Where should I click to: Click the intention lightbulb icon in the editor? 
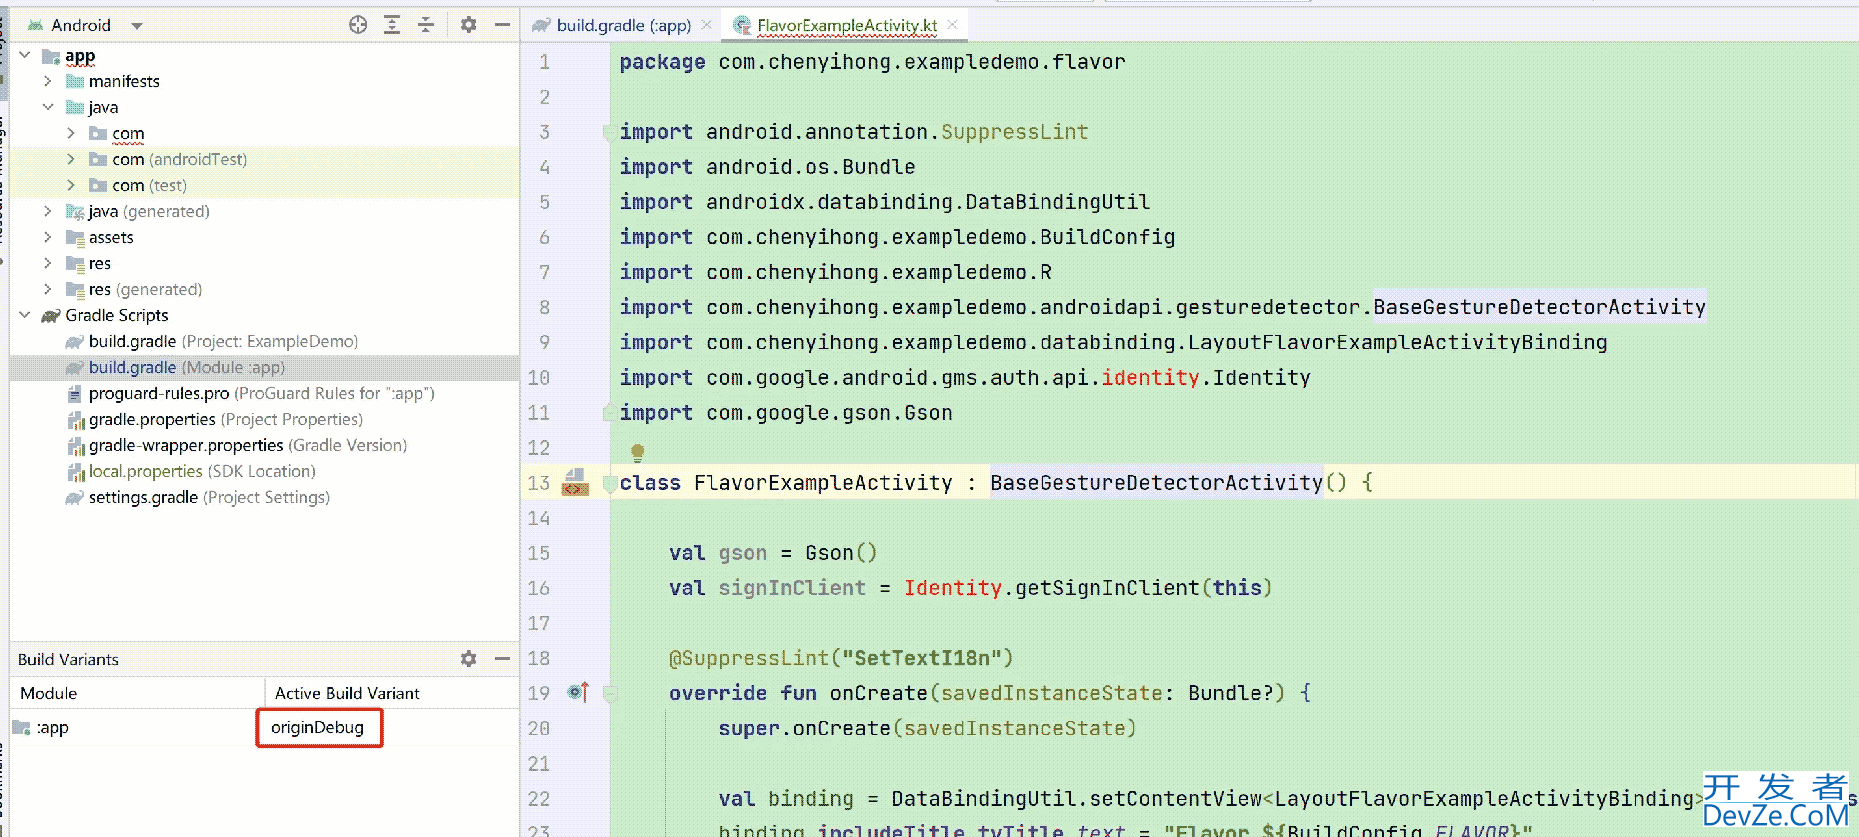(x=638, y=452)
